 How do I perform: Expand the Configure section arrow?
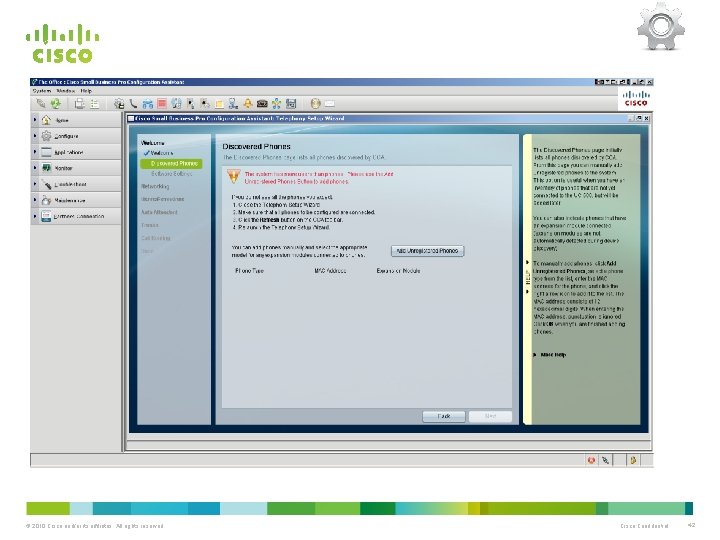[x=35, y=136]
